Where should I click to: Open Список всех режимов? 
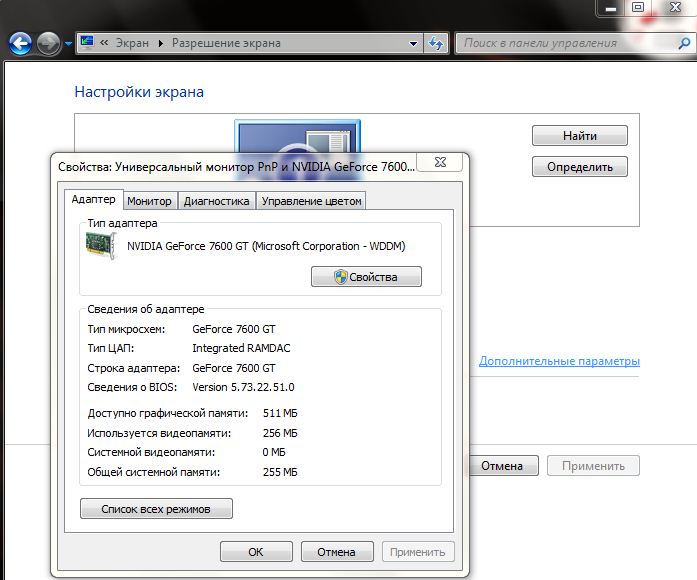[156, 508]
